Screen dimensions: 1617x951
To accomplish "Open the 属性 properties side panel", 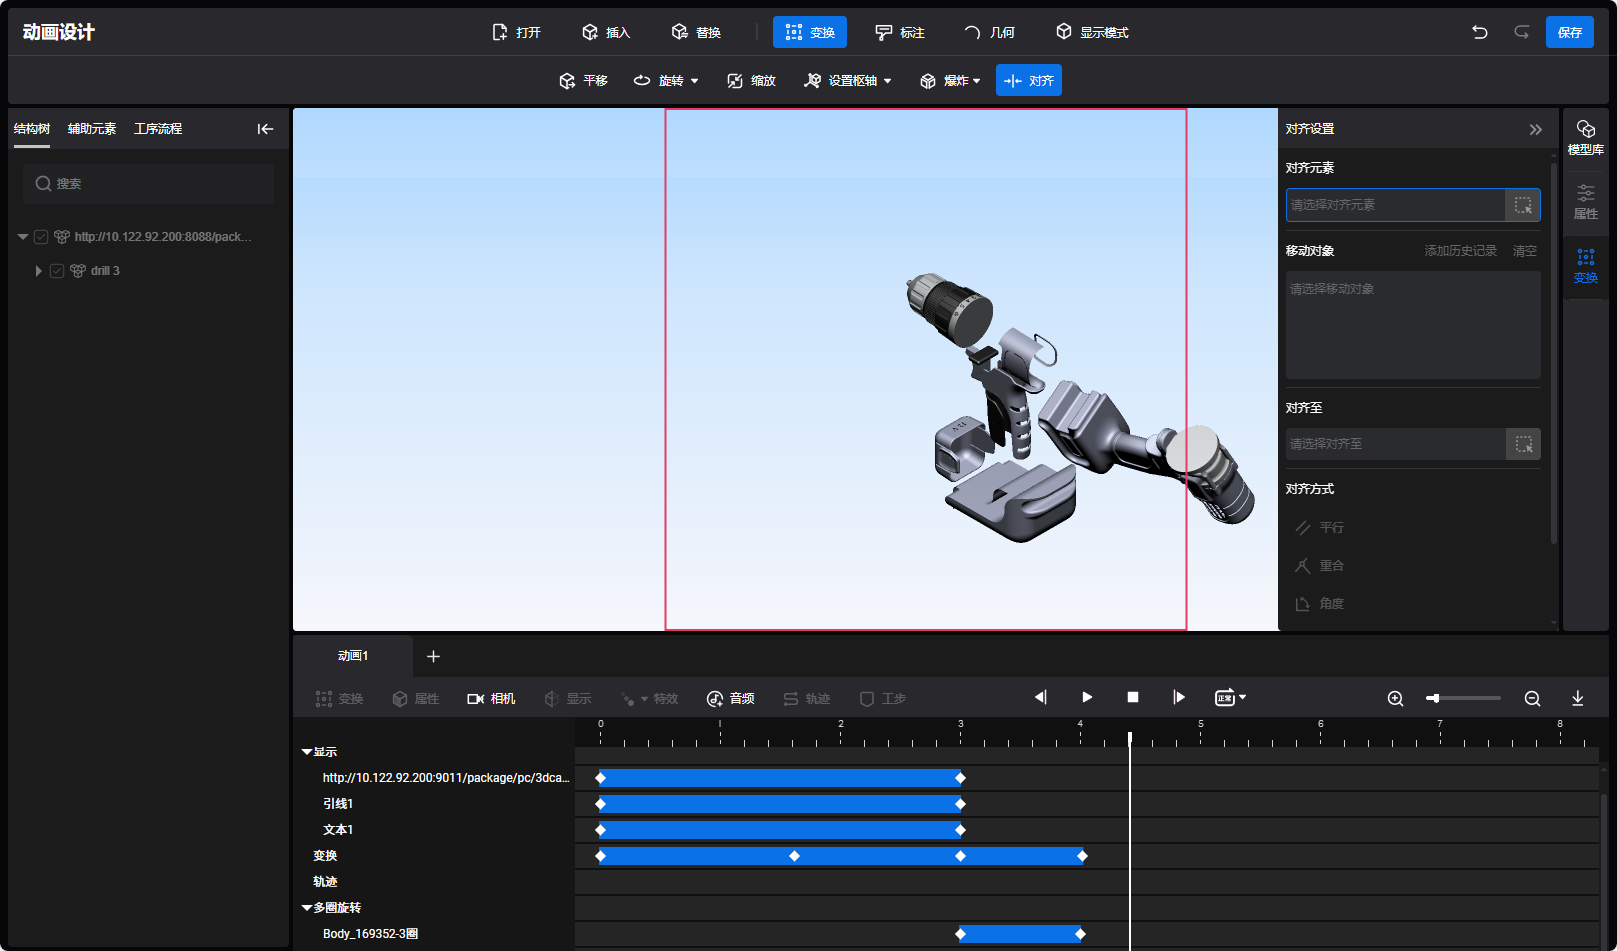I will pos(1585,201).
